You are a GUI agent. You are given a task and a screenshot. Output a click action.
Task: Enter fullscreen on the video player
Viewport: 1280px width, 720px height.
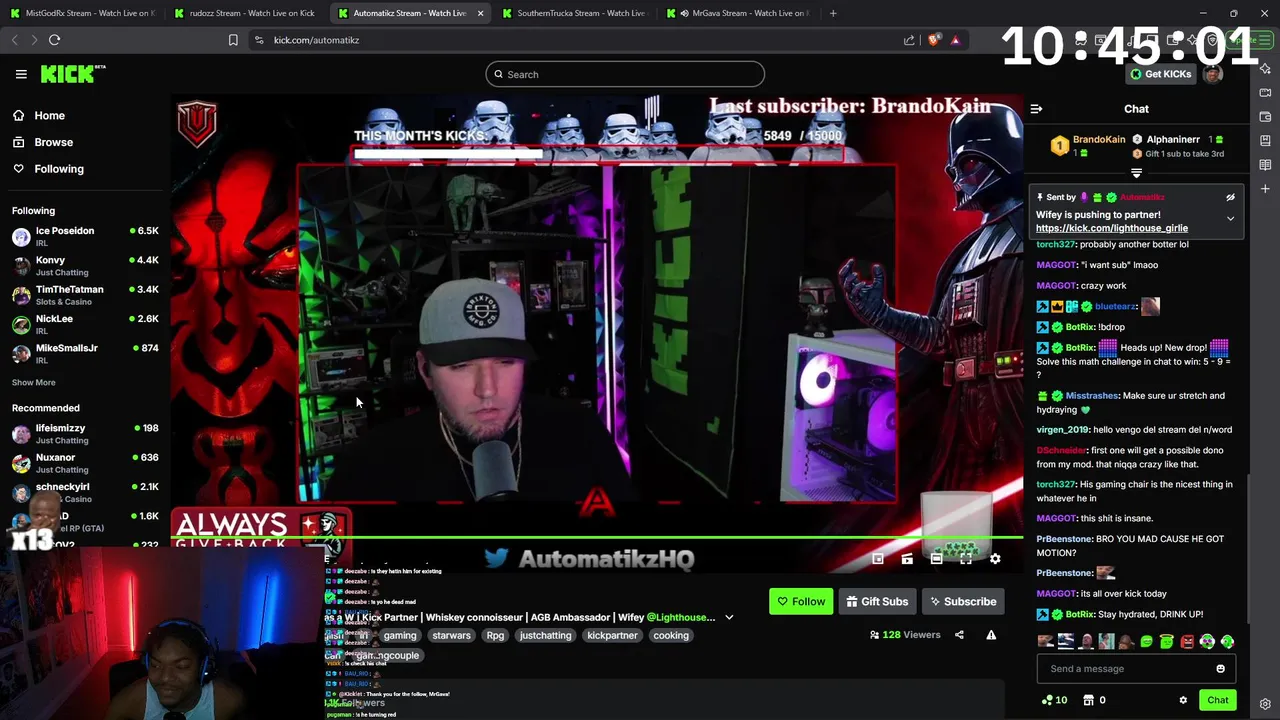[x=966, y=559]
